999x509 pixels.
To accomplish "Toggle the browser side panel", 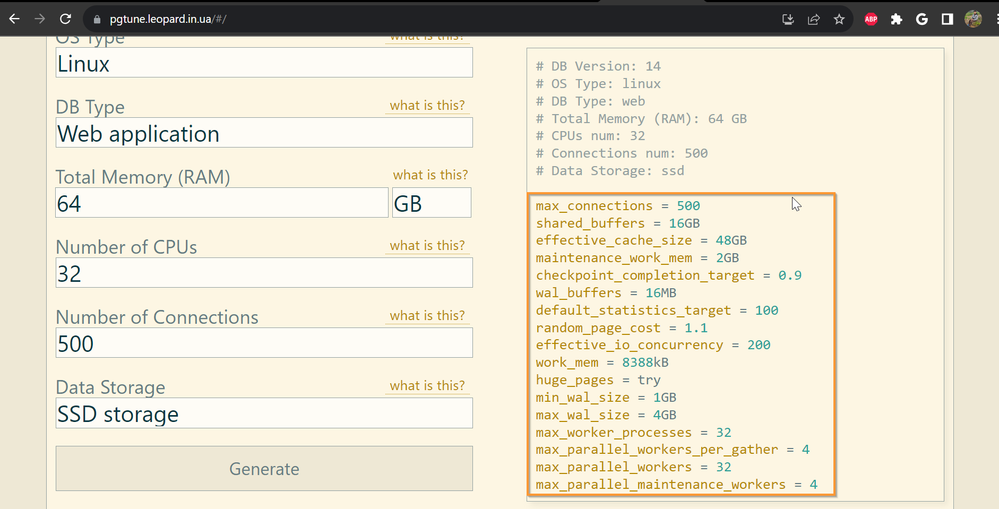I will 946,18.
